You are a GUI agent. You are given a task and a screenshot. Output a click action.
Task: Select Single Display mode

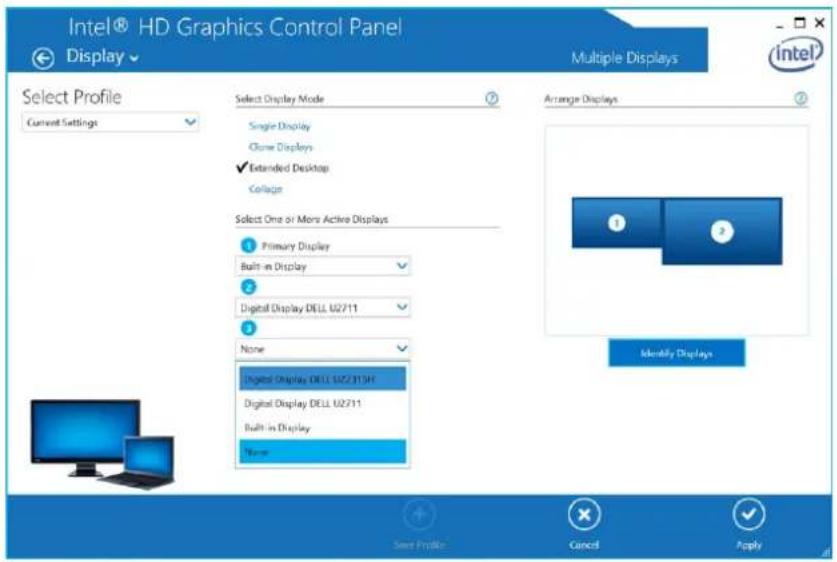point(279,126)
